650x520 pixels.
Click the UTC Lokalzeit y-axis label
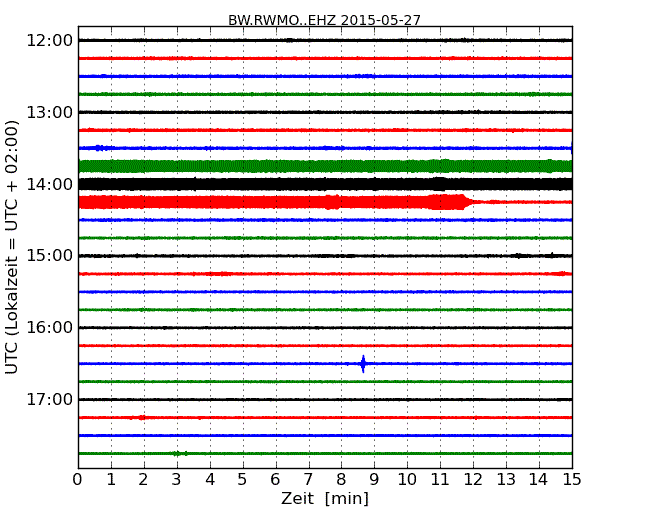click(12, 247)
